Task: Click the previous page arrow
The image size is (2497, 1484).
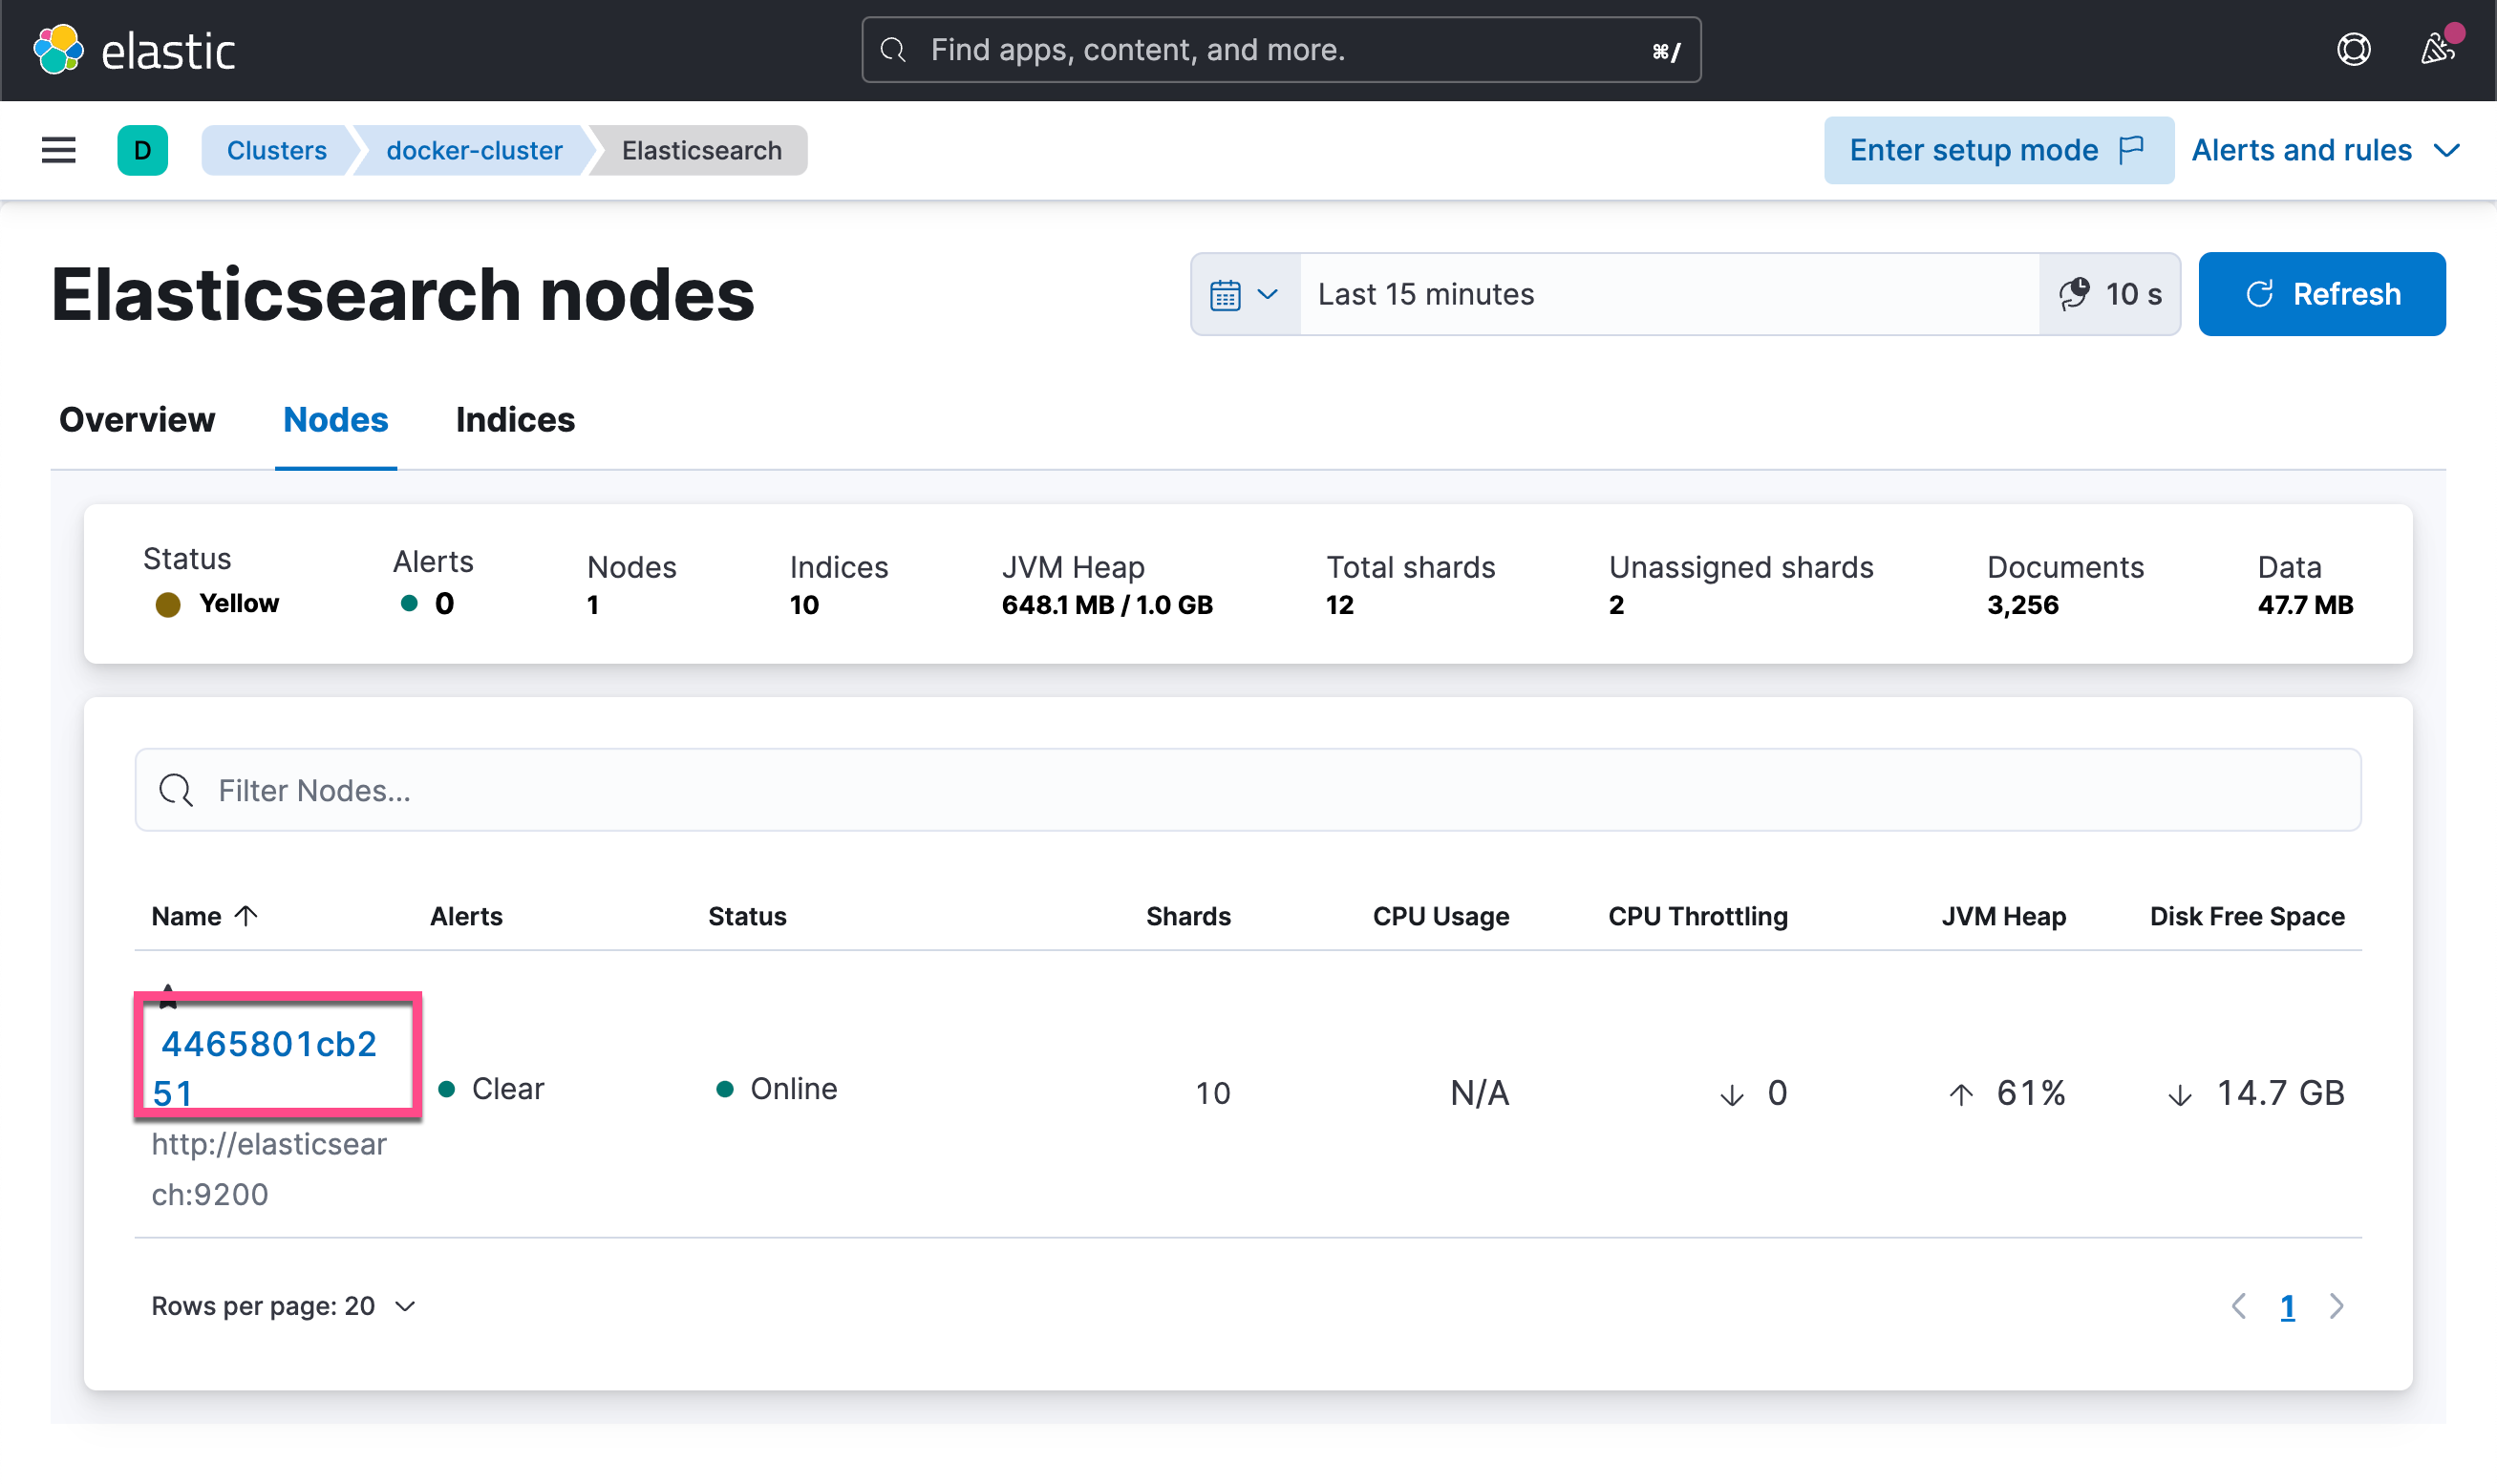Action: click(2238, 1306)
